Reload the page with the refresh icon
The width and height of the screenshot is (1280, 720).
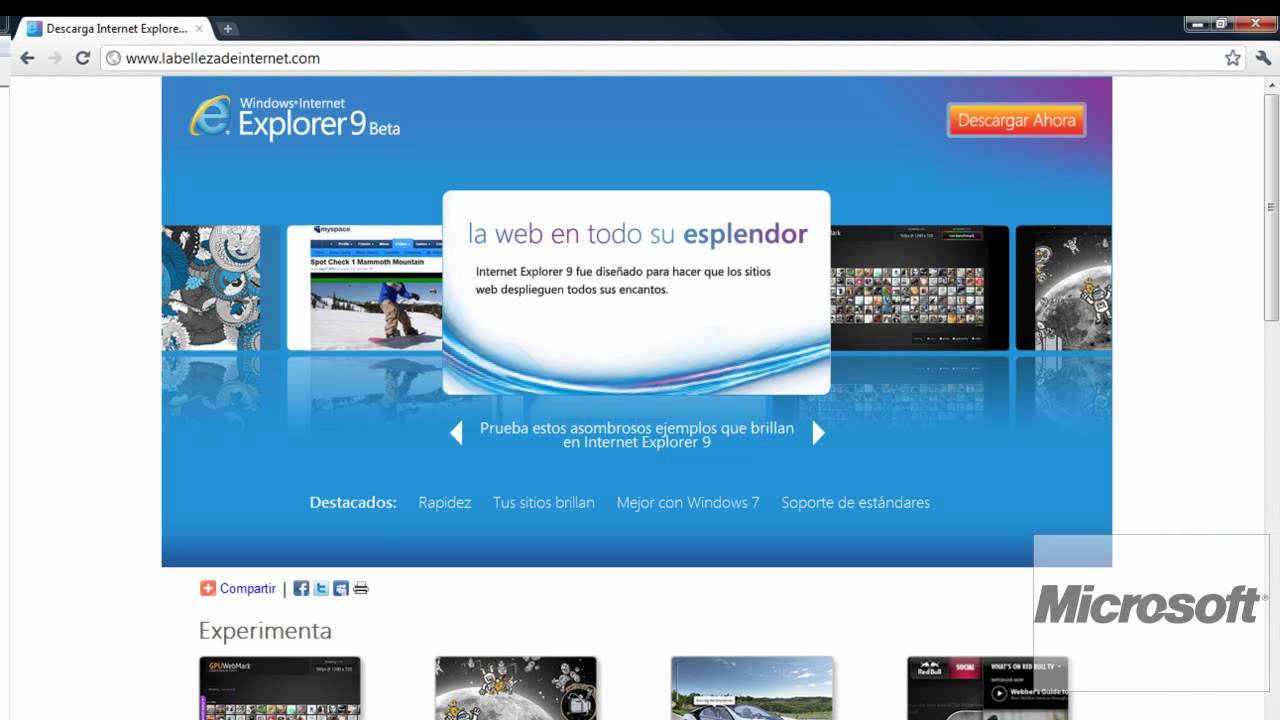(x=83, y=58)
